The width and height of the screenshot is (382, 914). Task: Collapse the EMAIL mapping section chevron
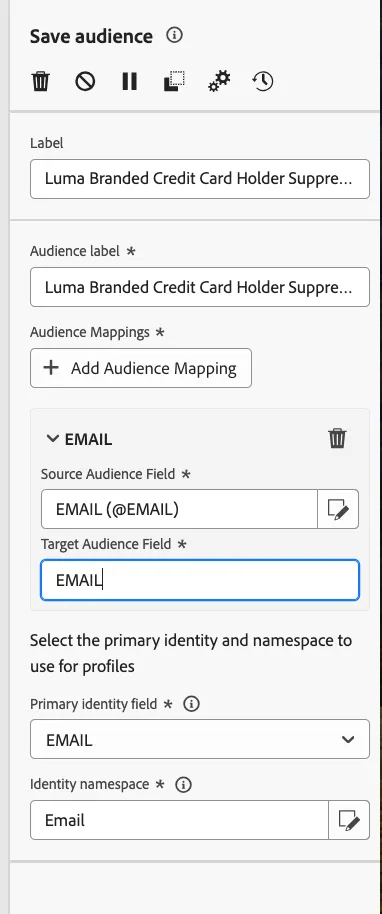[x=52, y=439]
